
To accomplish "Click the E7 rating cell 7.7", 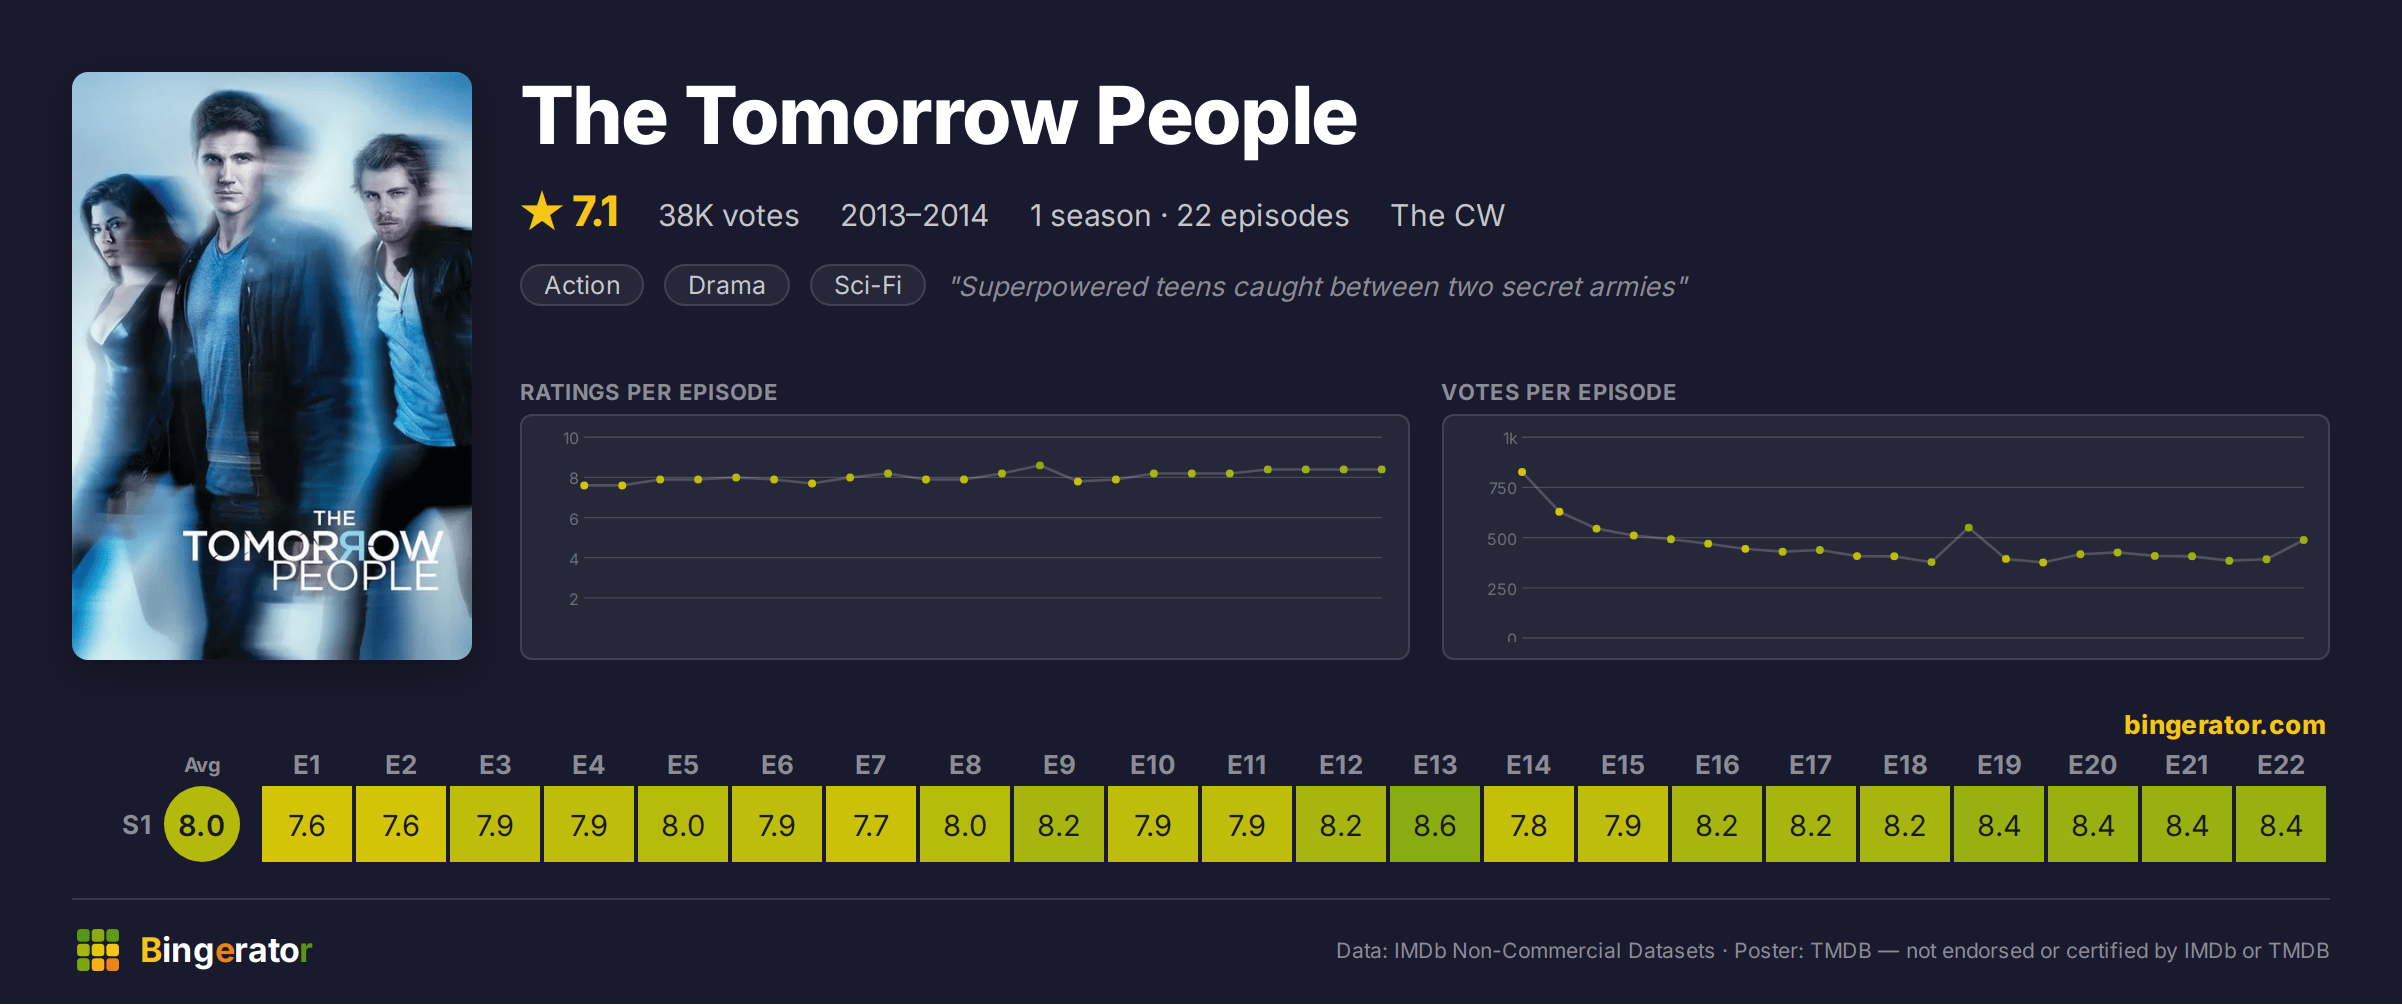I will (x=871, y=825).
